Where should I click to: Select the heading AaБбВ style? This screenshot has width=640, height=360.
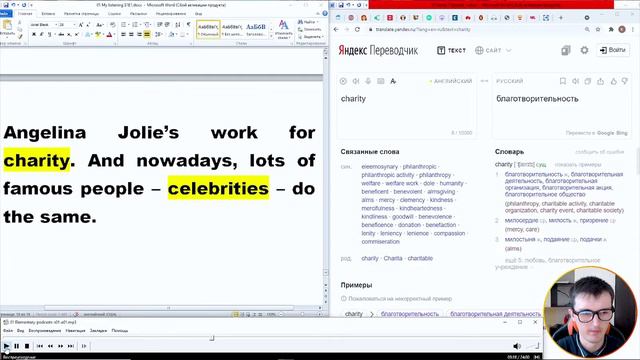click(x=256, y=29)
